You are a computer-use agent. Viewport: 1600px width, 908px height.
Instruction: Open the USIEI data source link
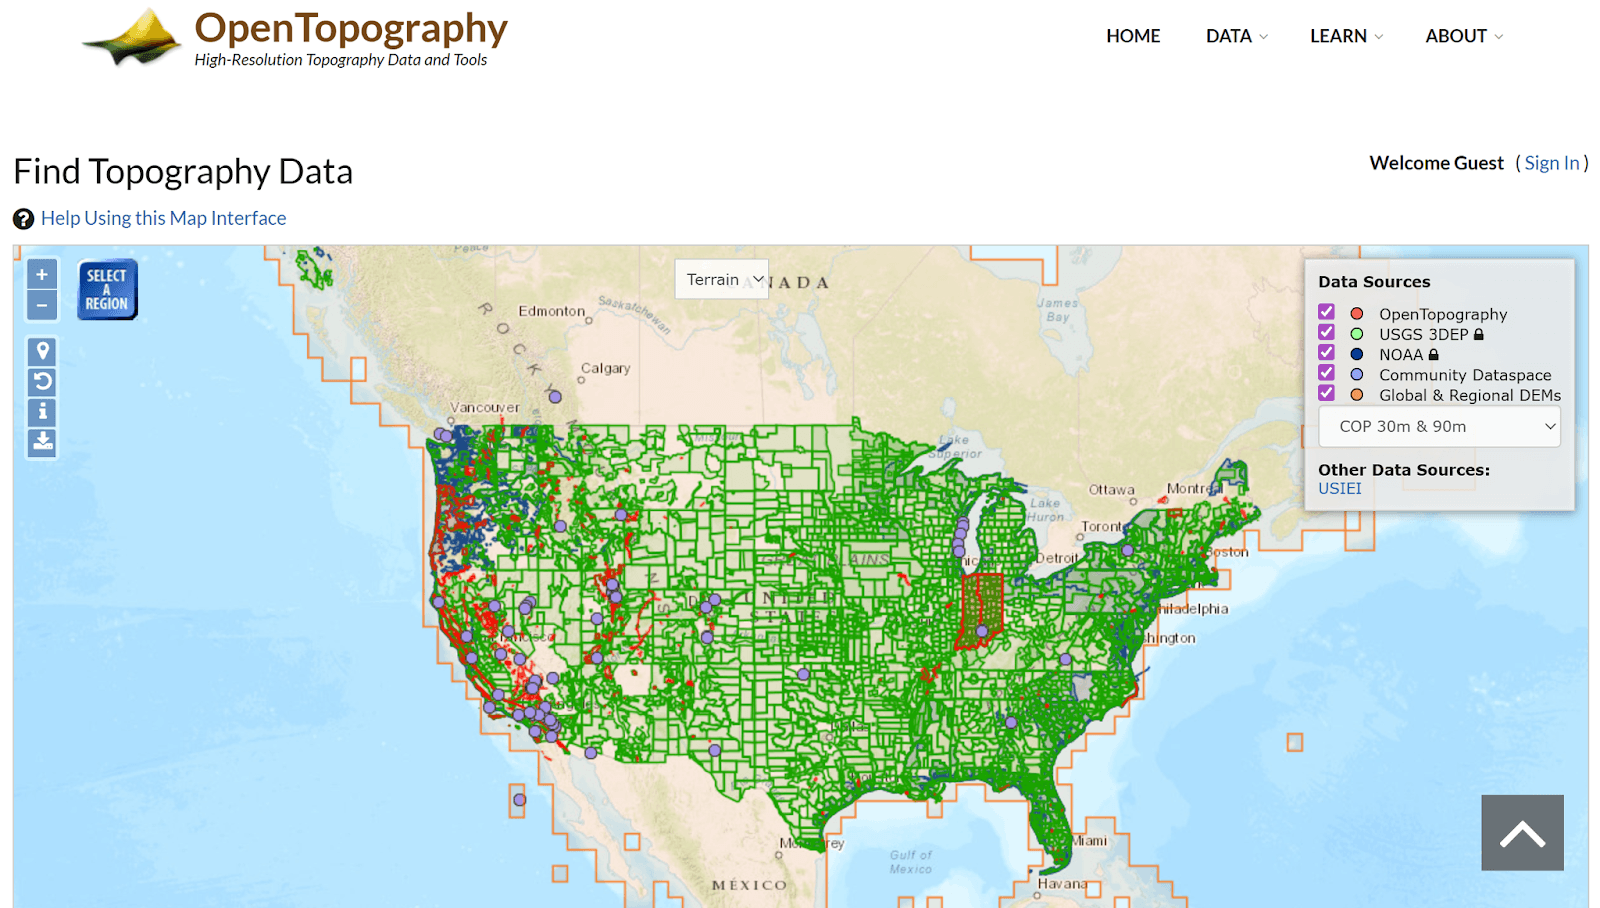(x=1339, y=488)
